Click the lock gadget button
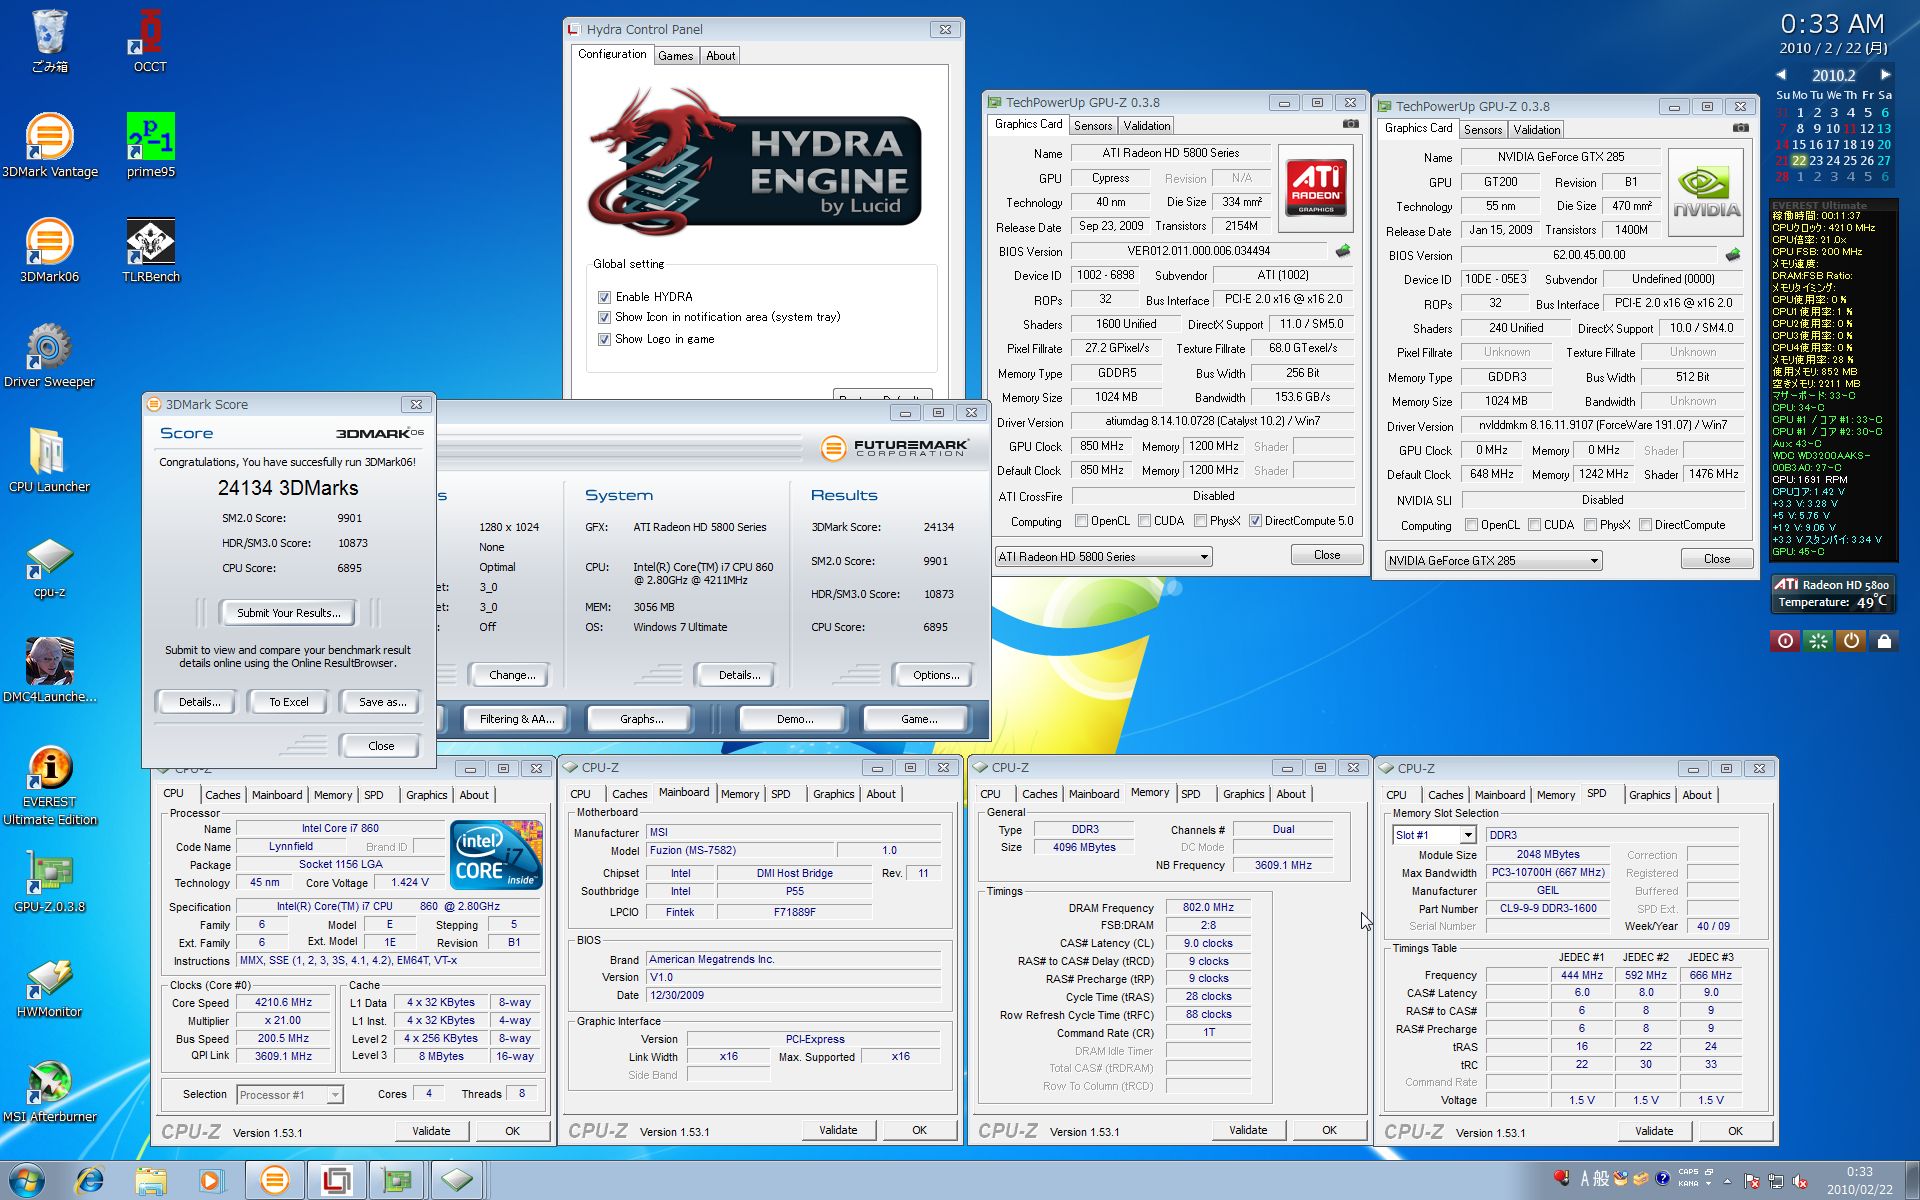The image size is (1920, 1200). coord(1884,641)
